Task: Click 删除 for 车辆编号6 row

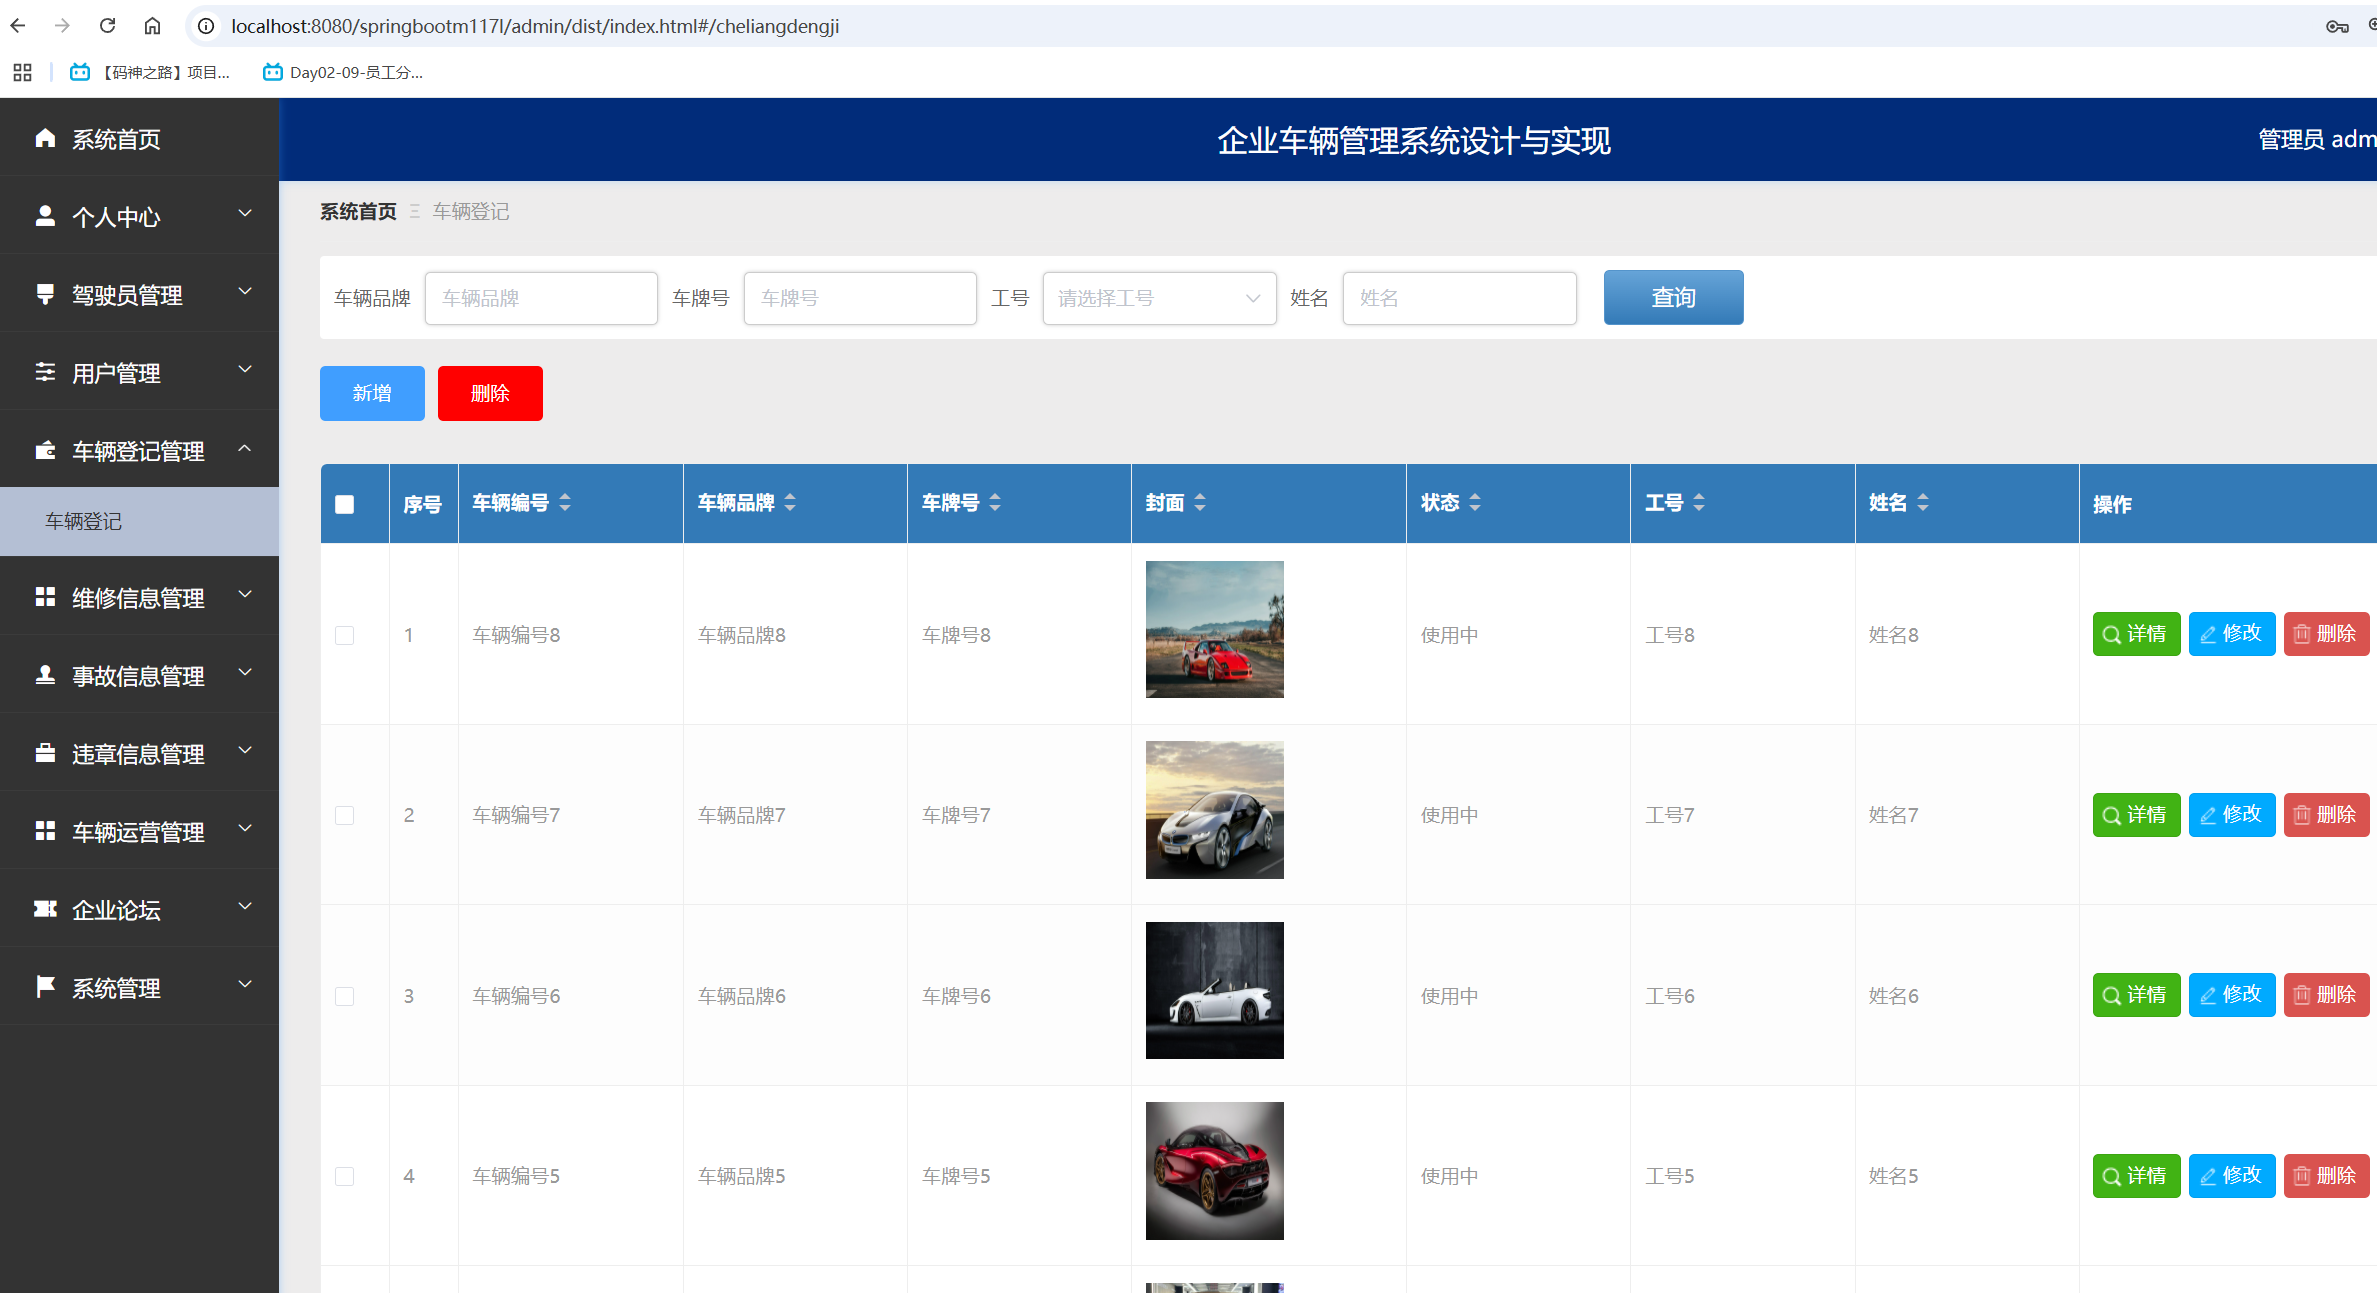Action: pos(2327,995)
